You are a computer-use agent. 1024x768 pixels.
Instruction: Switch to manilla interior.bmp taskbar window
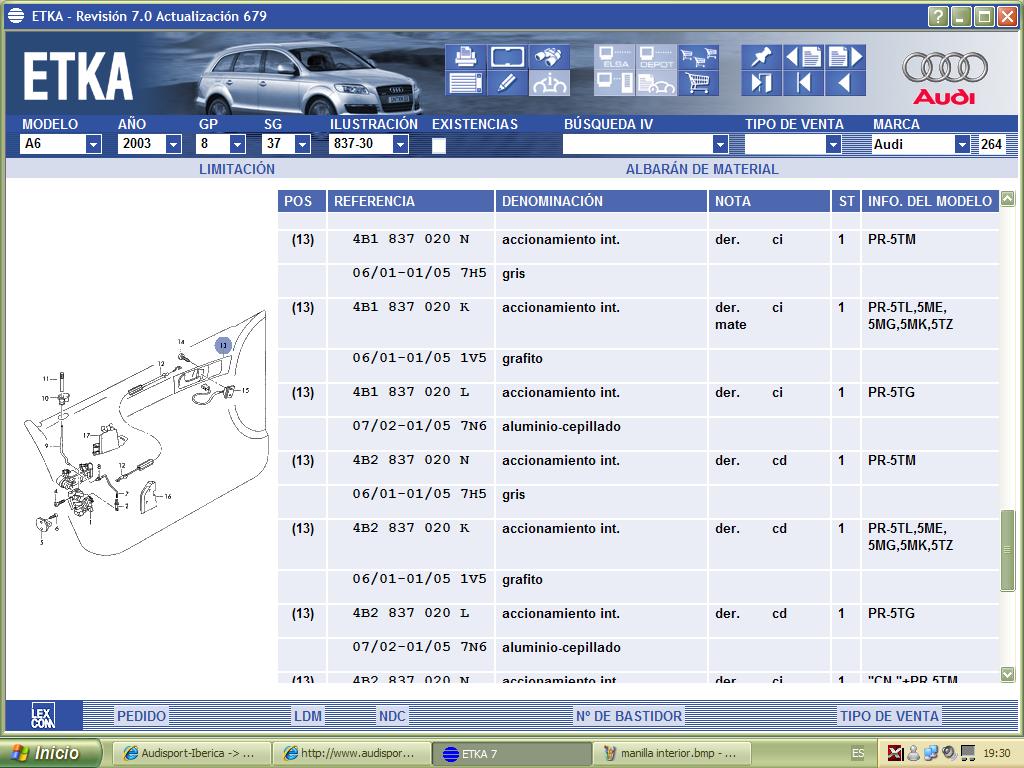tap(671, 754)
